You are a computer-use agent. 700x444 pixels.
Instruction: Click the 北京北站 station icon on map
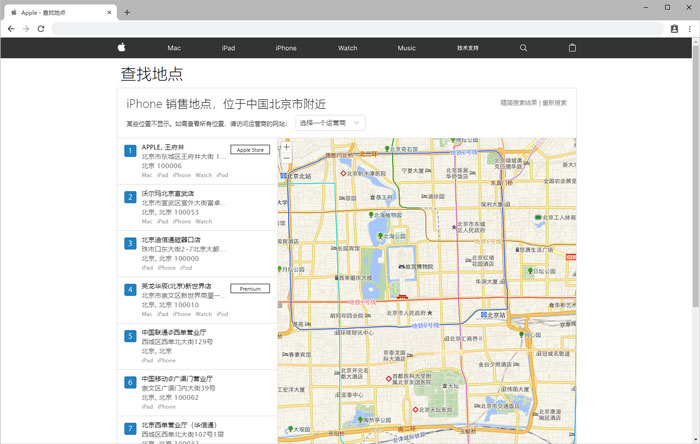tap(283, 176)
